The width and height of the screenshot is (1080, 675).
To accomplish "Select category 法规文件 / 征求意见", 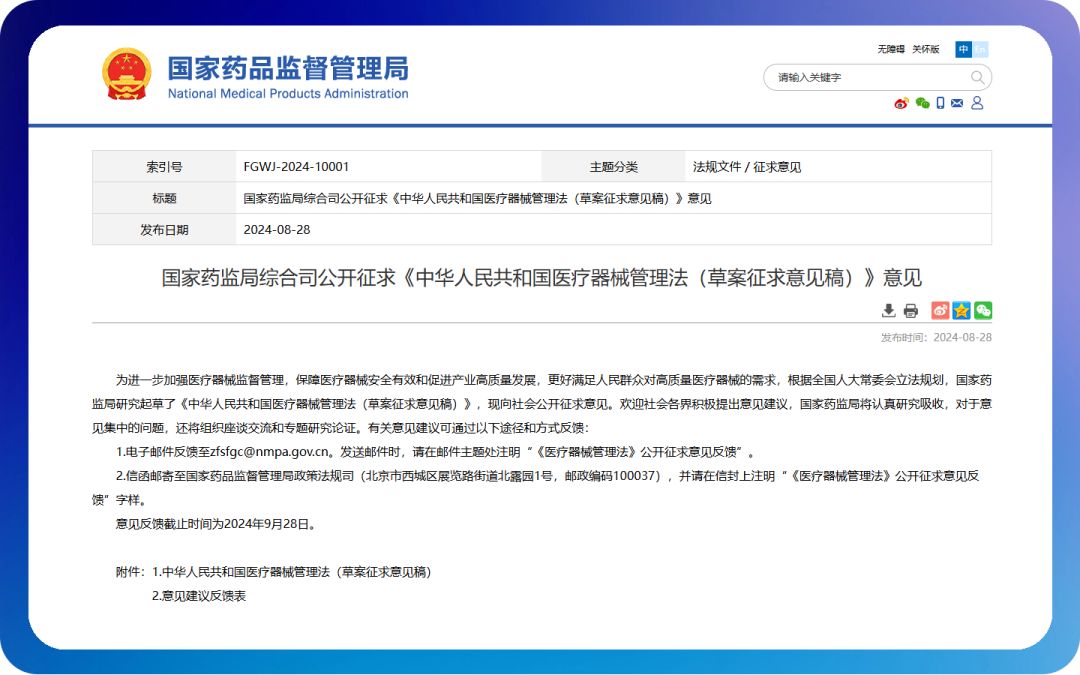I will 747,167.
